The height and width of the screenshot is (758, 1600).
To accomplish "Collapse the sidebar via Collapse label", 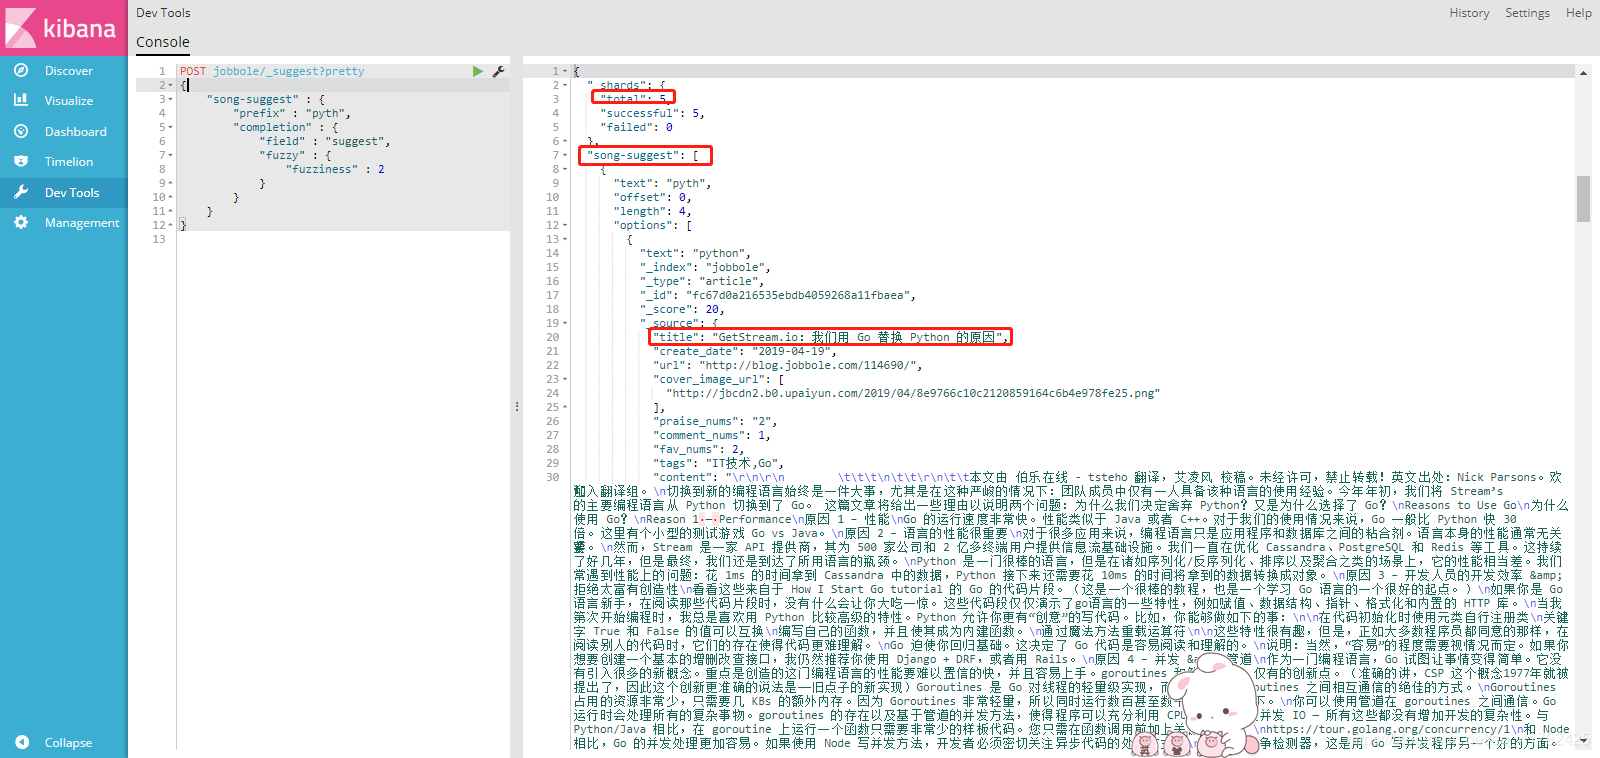I will tap(68, 743).
